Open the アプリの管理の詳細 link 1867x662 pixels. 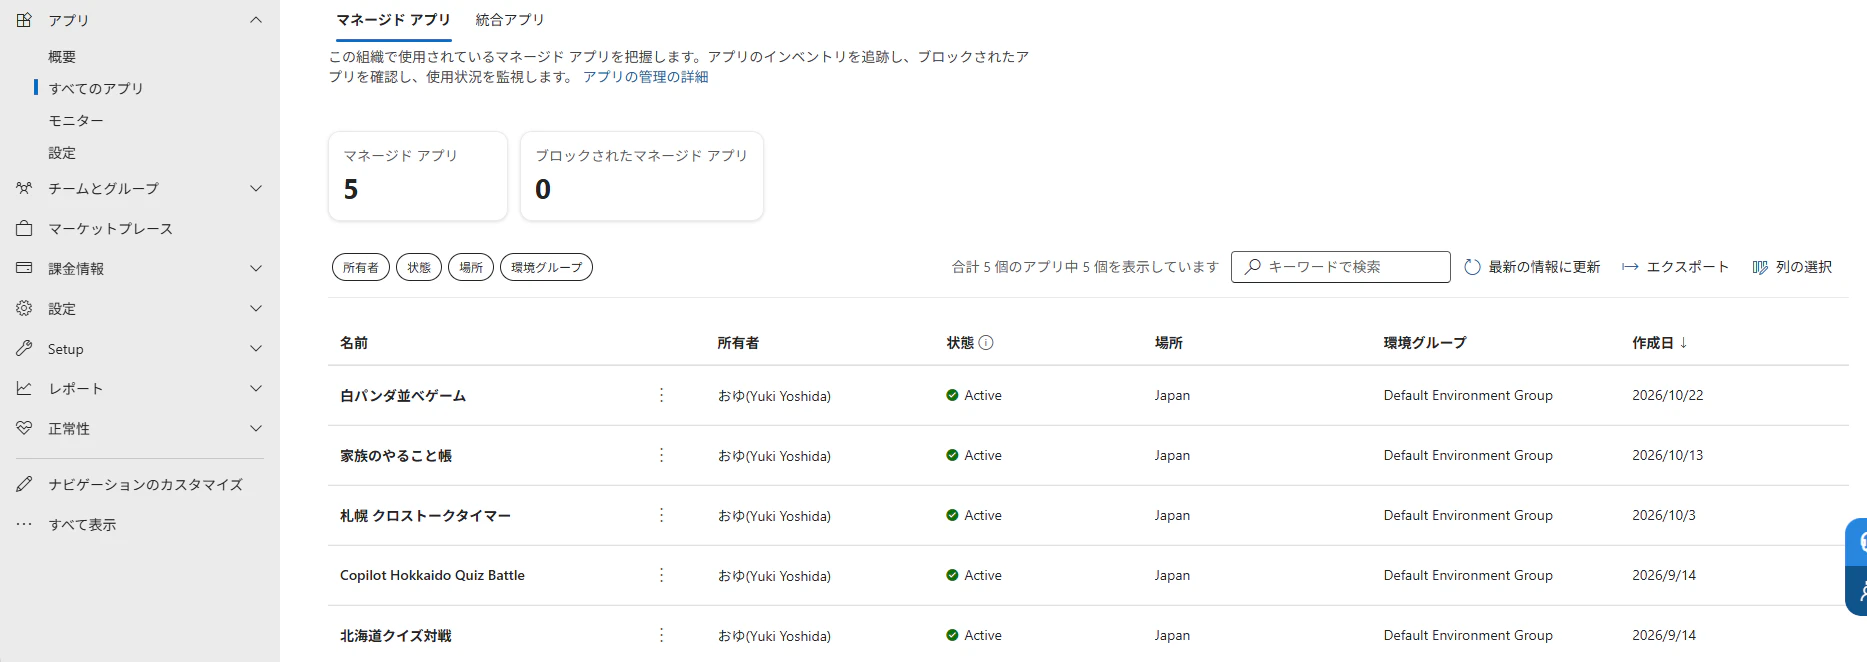pyautogui.click(x=646, y=77)
